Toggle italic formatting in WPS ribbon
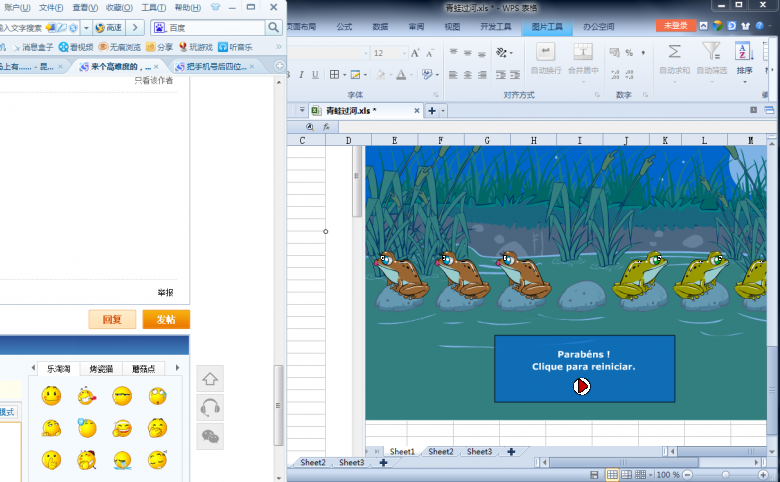780x482 pixels. point(300,74)
